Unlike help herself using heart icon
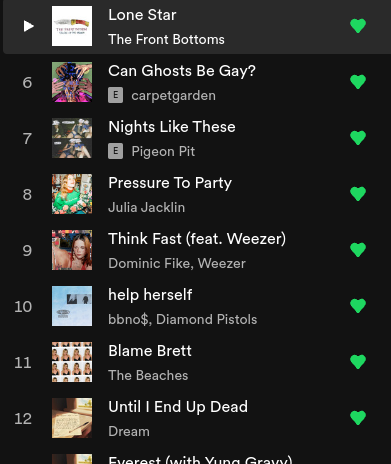 click(358, 306)
